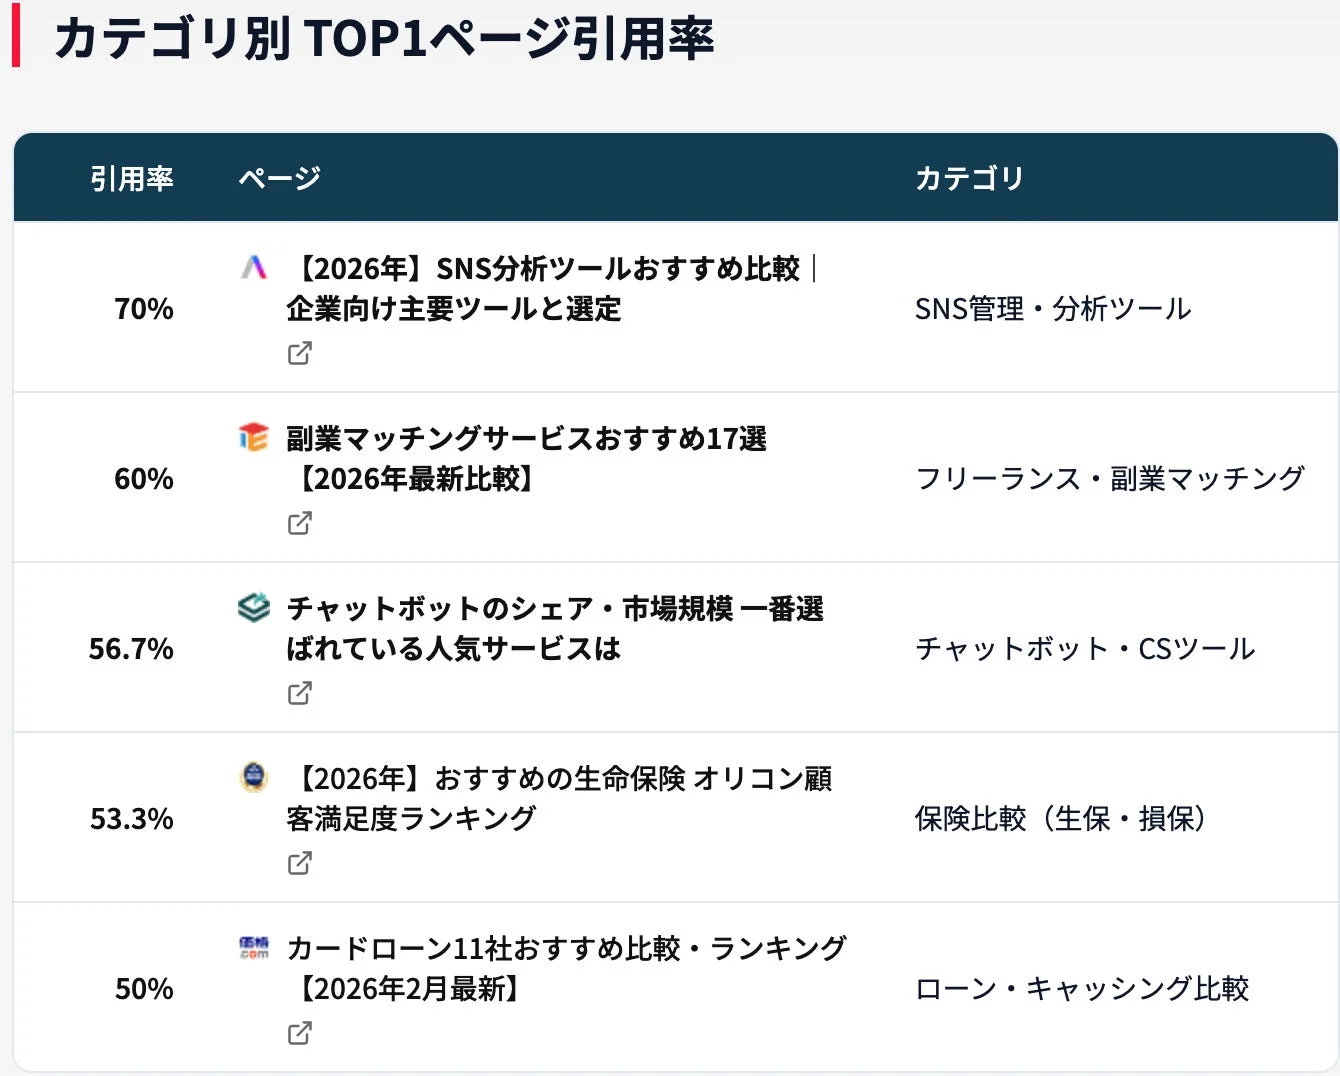Select the 保険比較（生保・損保）category label
1340x1076 pixels.
click(1062, 818)
